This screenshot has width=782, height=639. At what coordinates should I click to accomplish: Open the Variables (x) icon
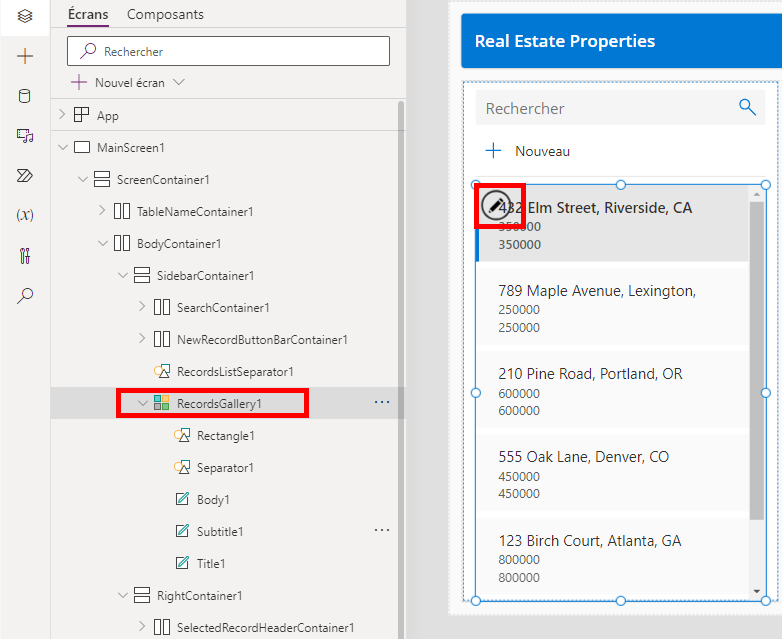point(25,215)
